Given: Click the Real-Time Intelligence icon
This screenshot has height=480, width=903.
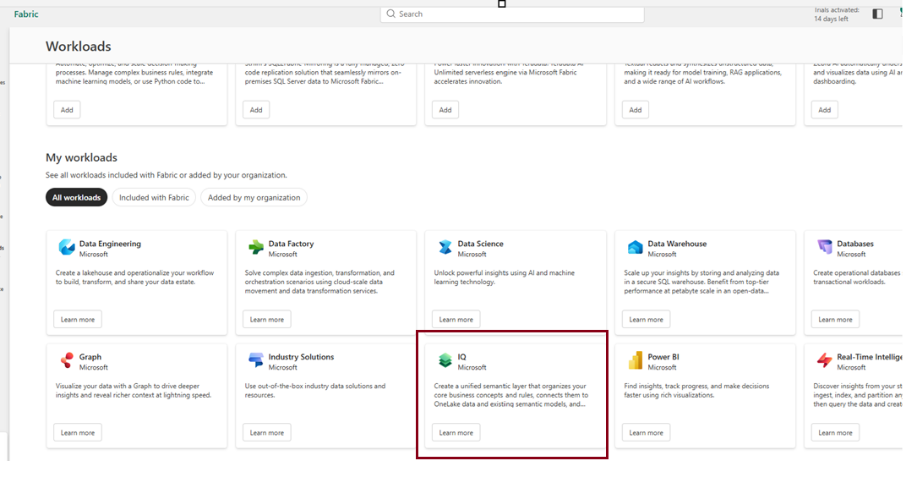Looking at the screenshot, I should click(x=825, y=361).
